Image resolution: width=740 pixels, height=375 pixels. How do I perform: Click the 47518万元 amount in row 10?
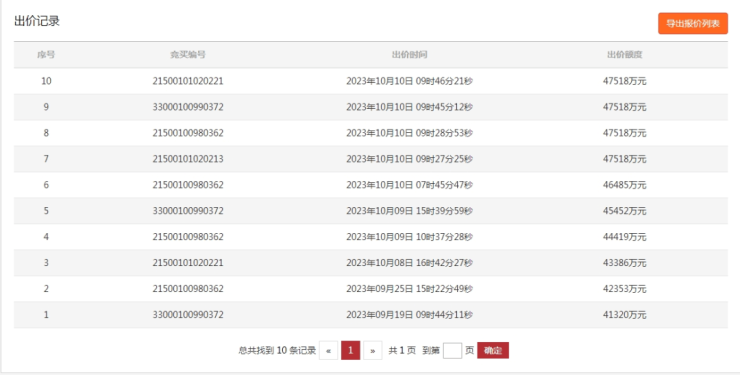click(x=624, y=81)
